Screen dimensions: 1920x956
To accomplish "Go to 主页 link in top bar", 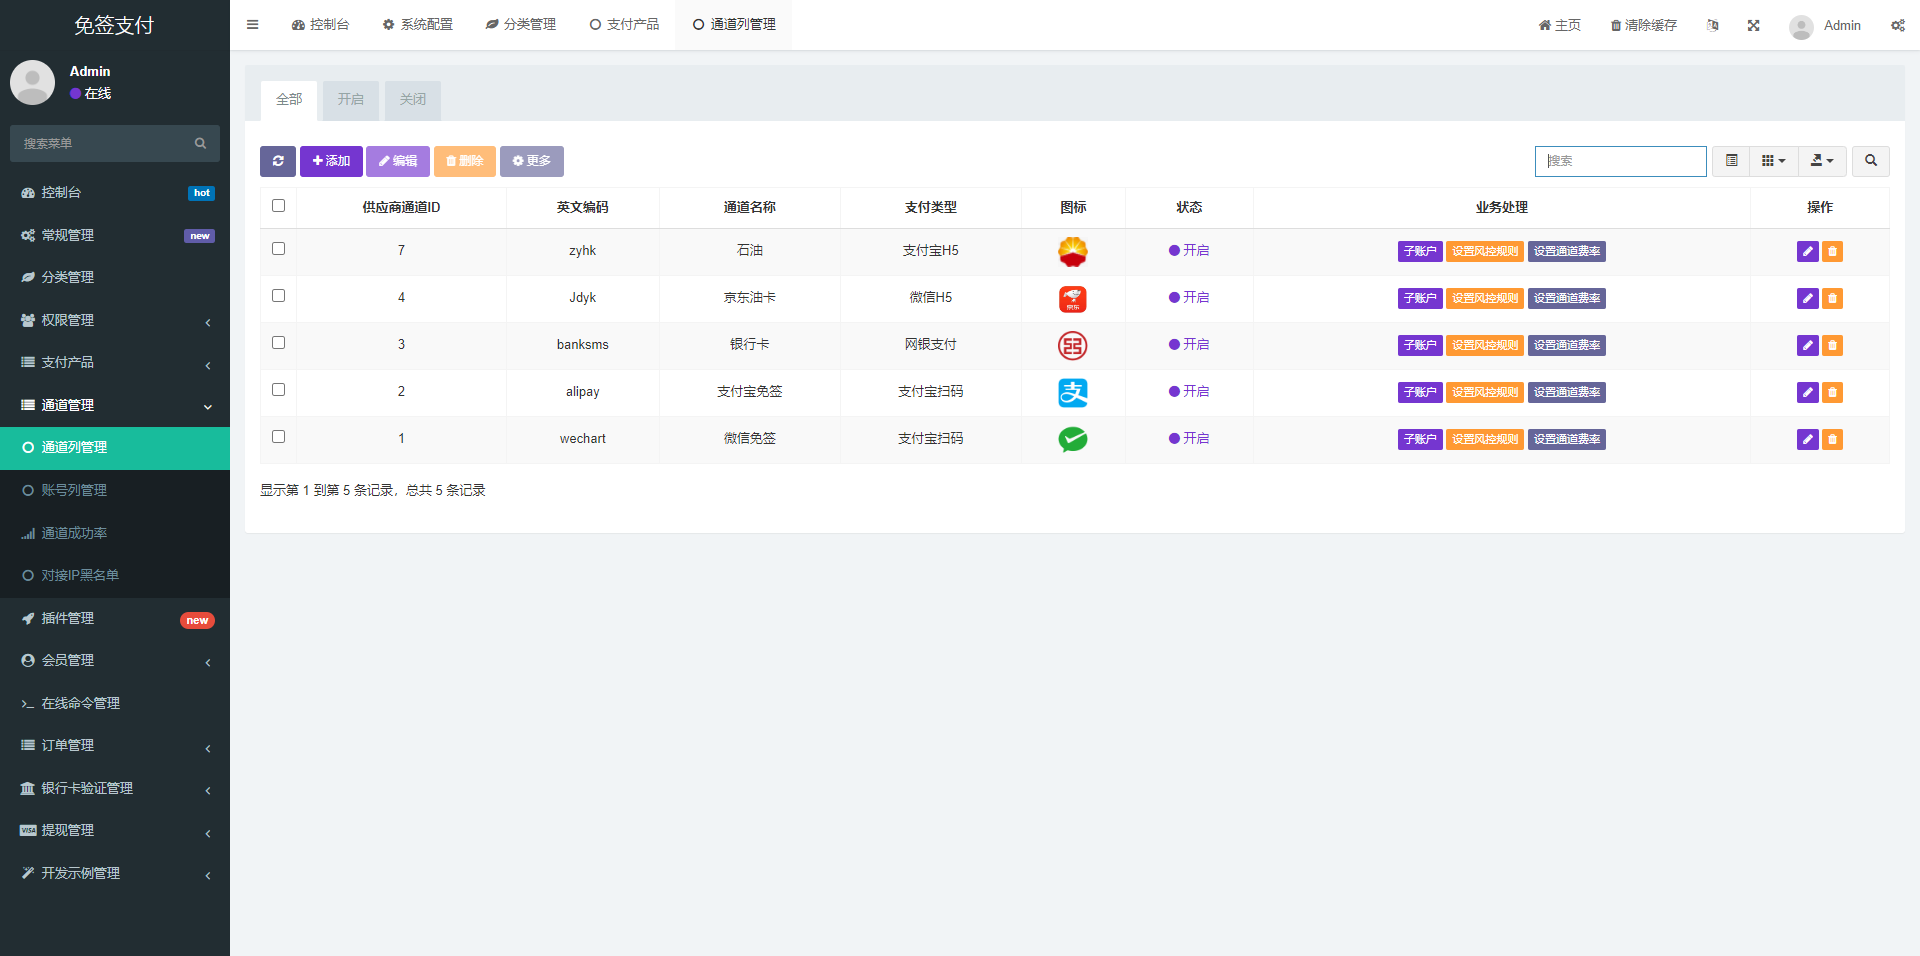I will [x=1559, y=25].
